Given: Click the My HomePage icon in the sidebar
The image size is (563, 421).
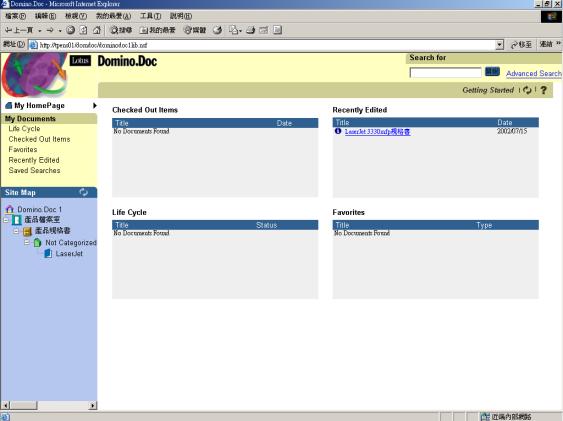Looking at the screenshot, I should 9,106.
